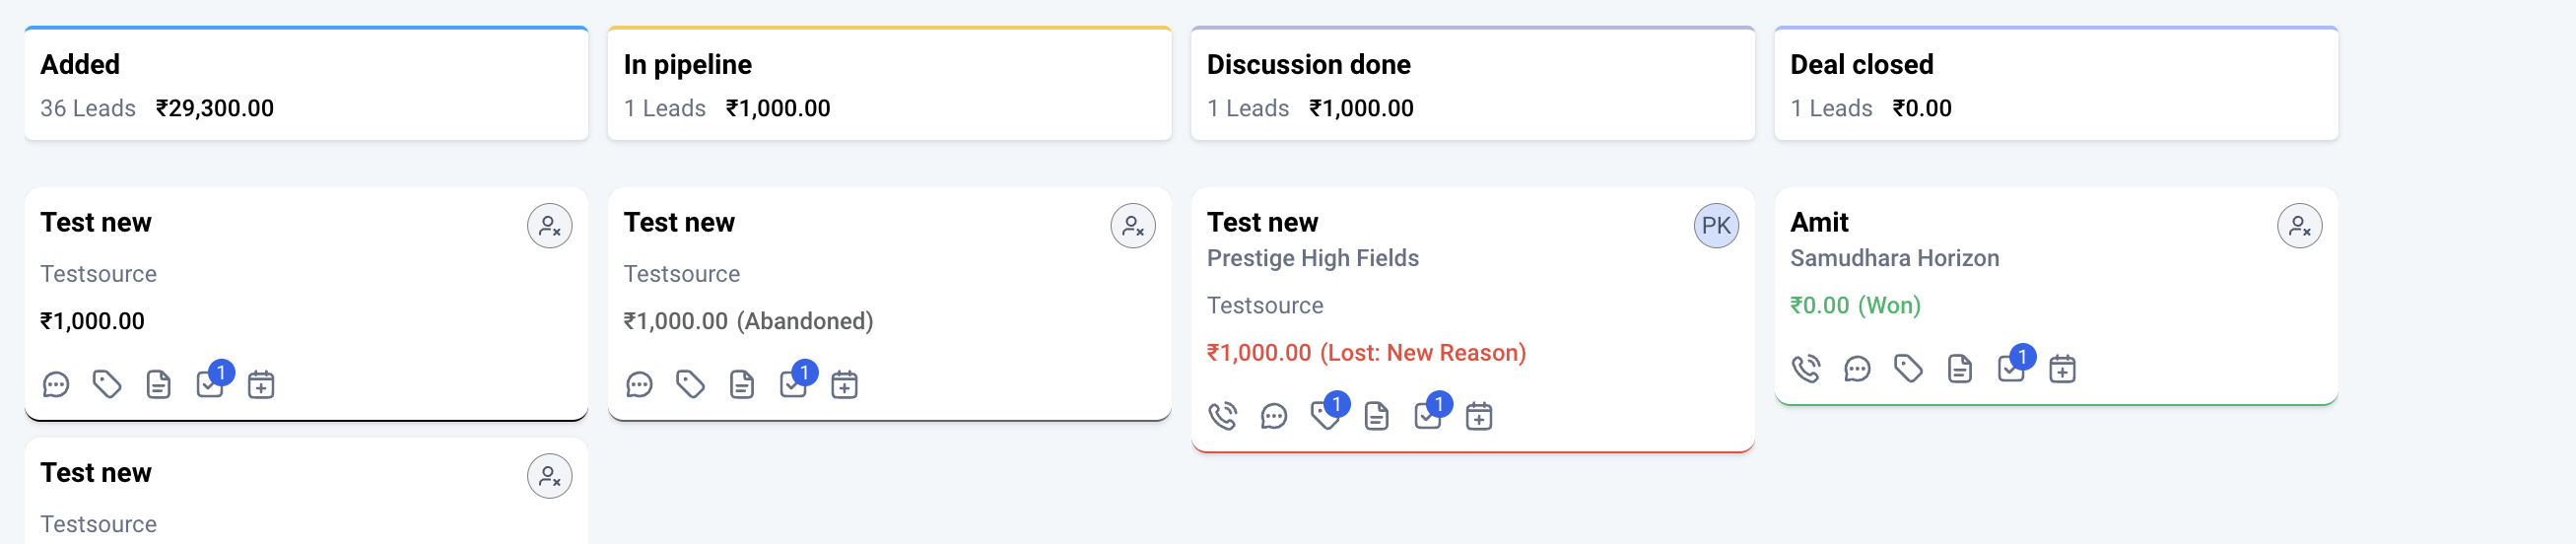Click tag icon on Prestige High Fields card
Image resolution: width=2576 pixels, height=544 pixels.
1325,416
